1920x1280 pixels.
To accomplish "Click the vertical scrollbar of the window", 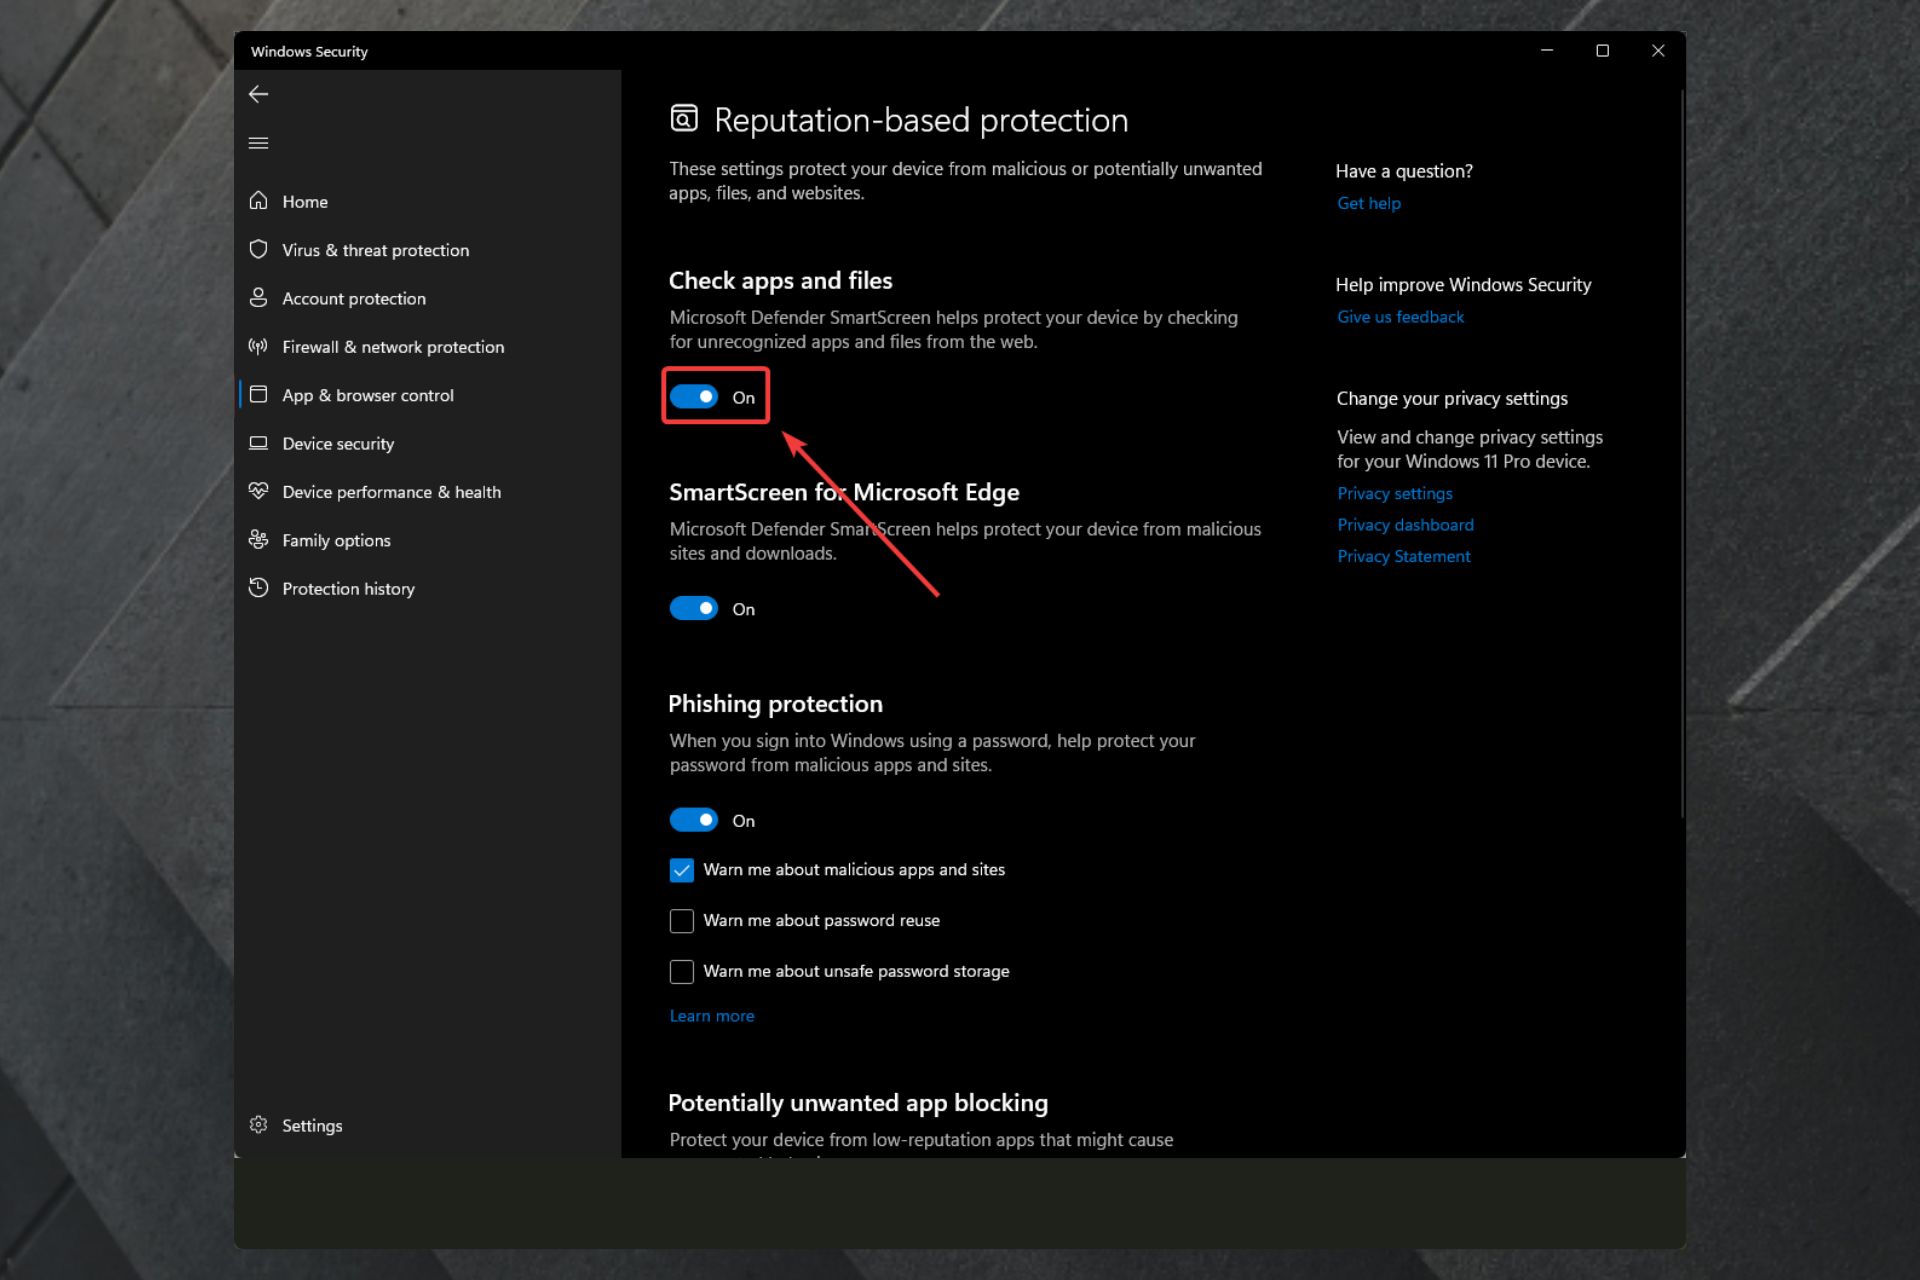I will [1682, 455].
